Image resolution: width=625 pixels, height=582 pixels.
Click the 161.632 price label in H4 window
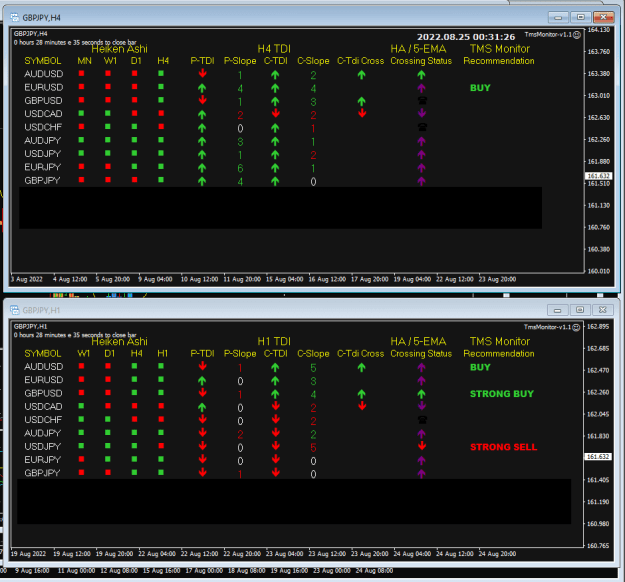(x=598, y=176)
